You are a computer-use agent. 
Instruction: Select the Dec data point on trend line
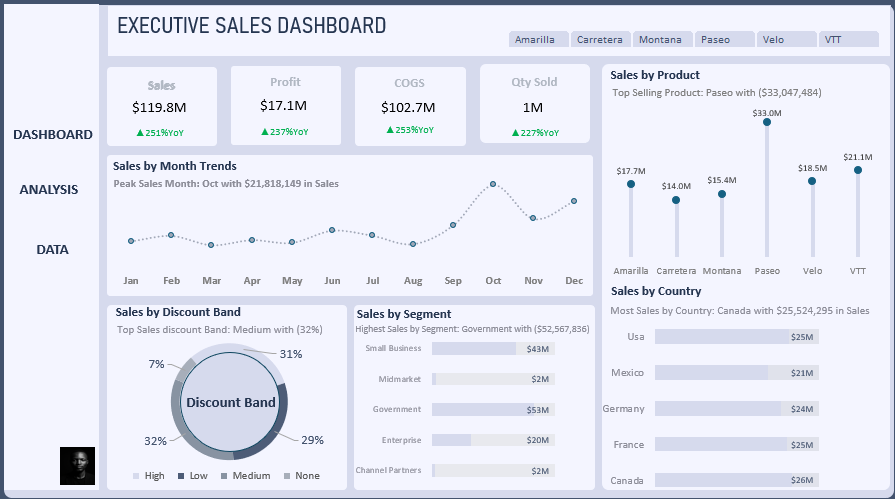tap(574, 201)
